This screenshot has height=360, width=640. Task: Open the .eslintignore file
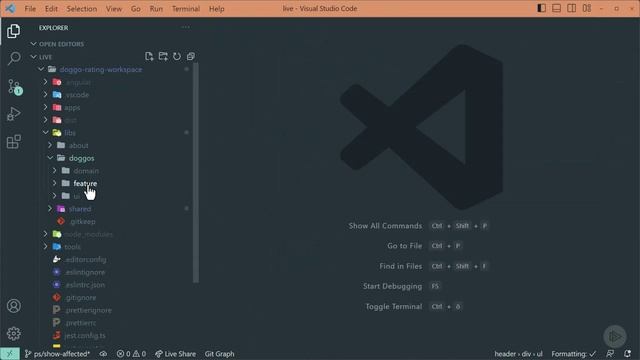pyautogui.click(x=85, y=272)
